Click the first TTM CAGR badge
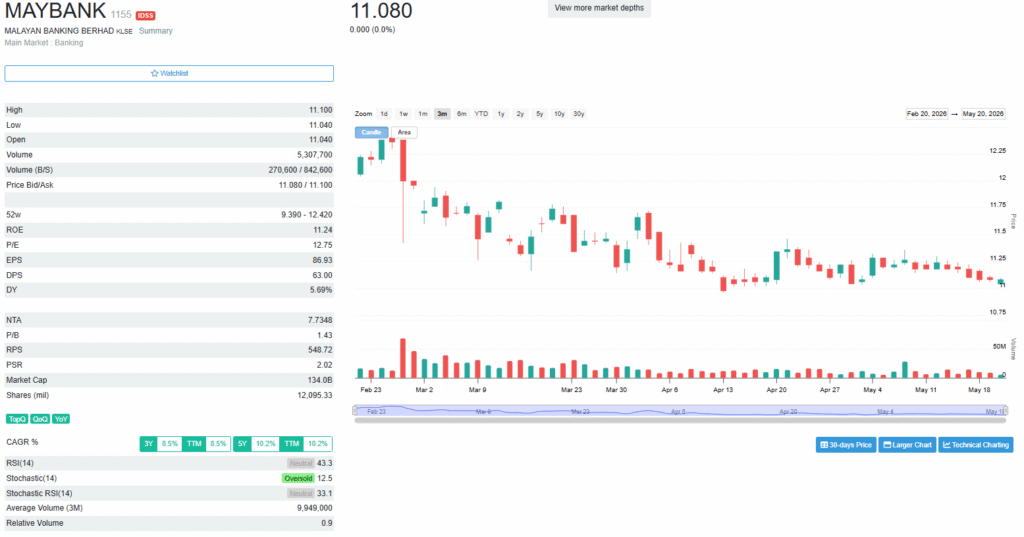The height and width of the screenshot is (537, 1024). point(194,444)
